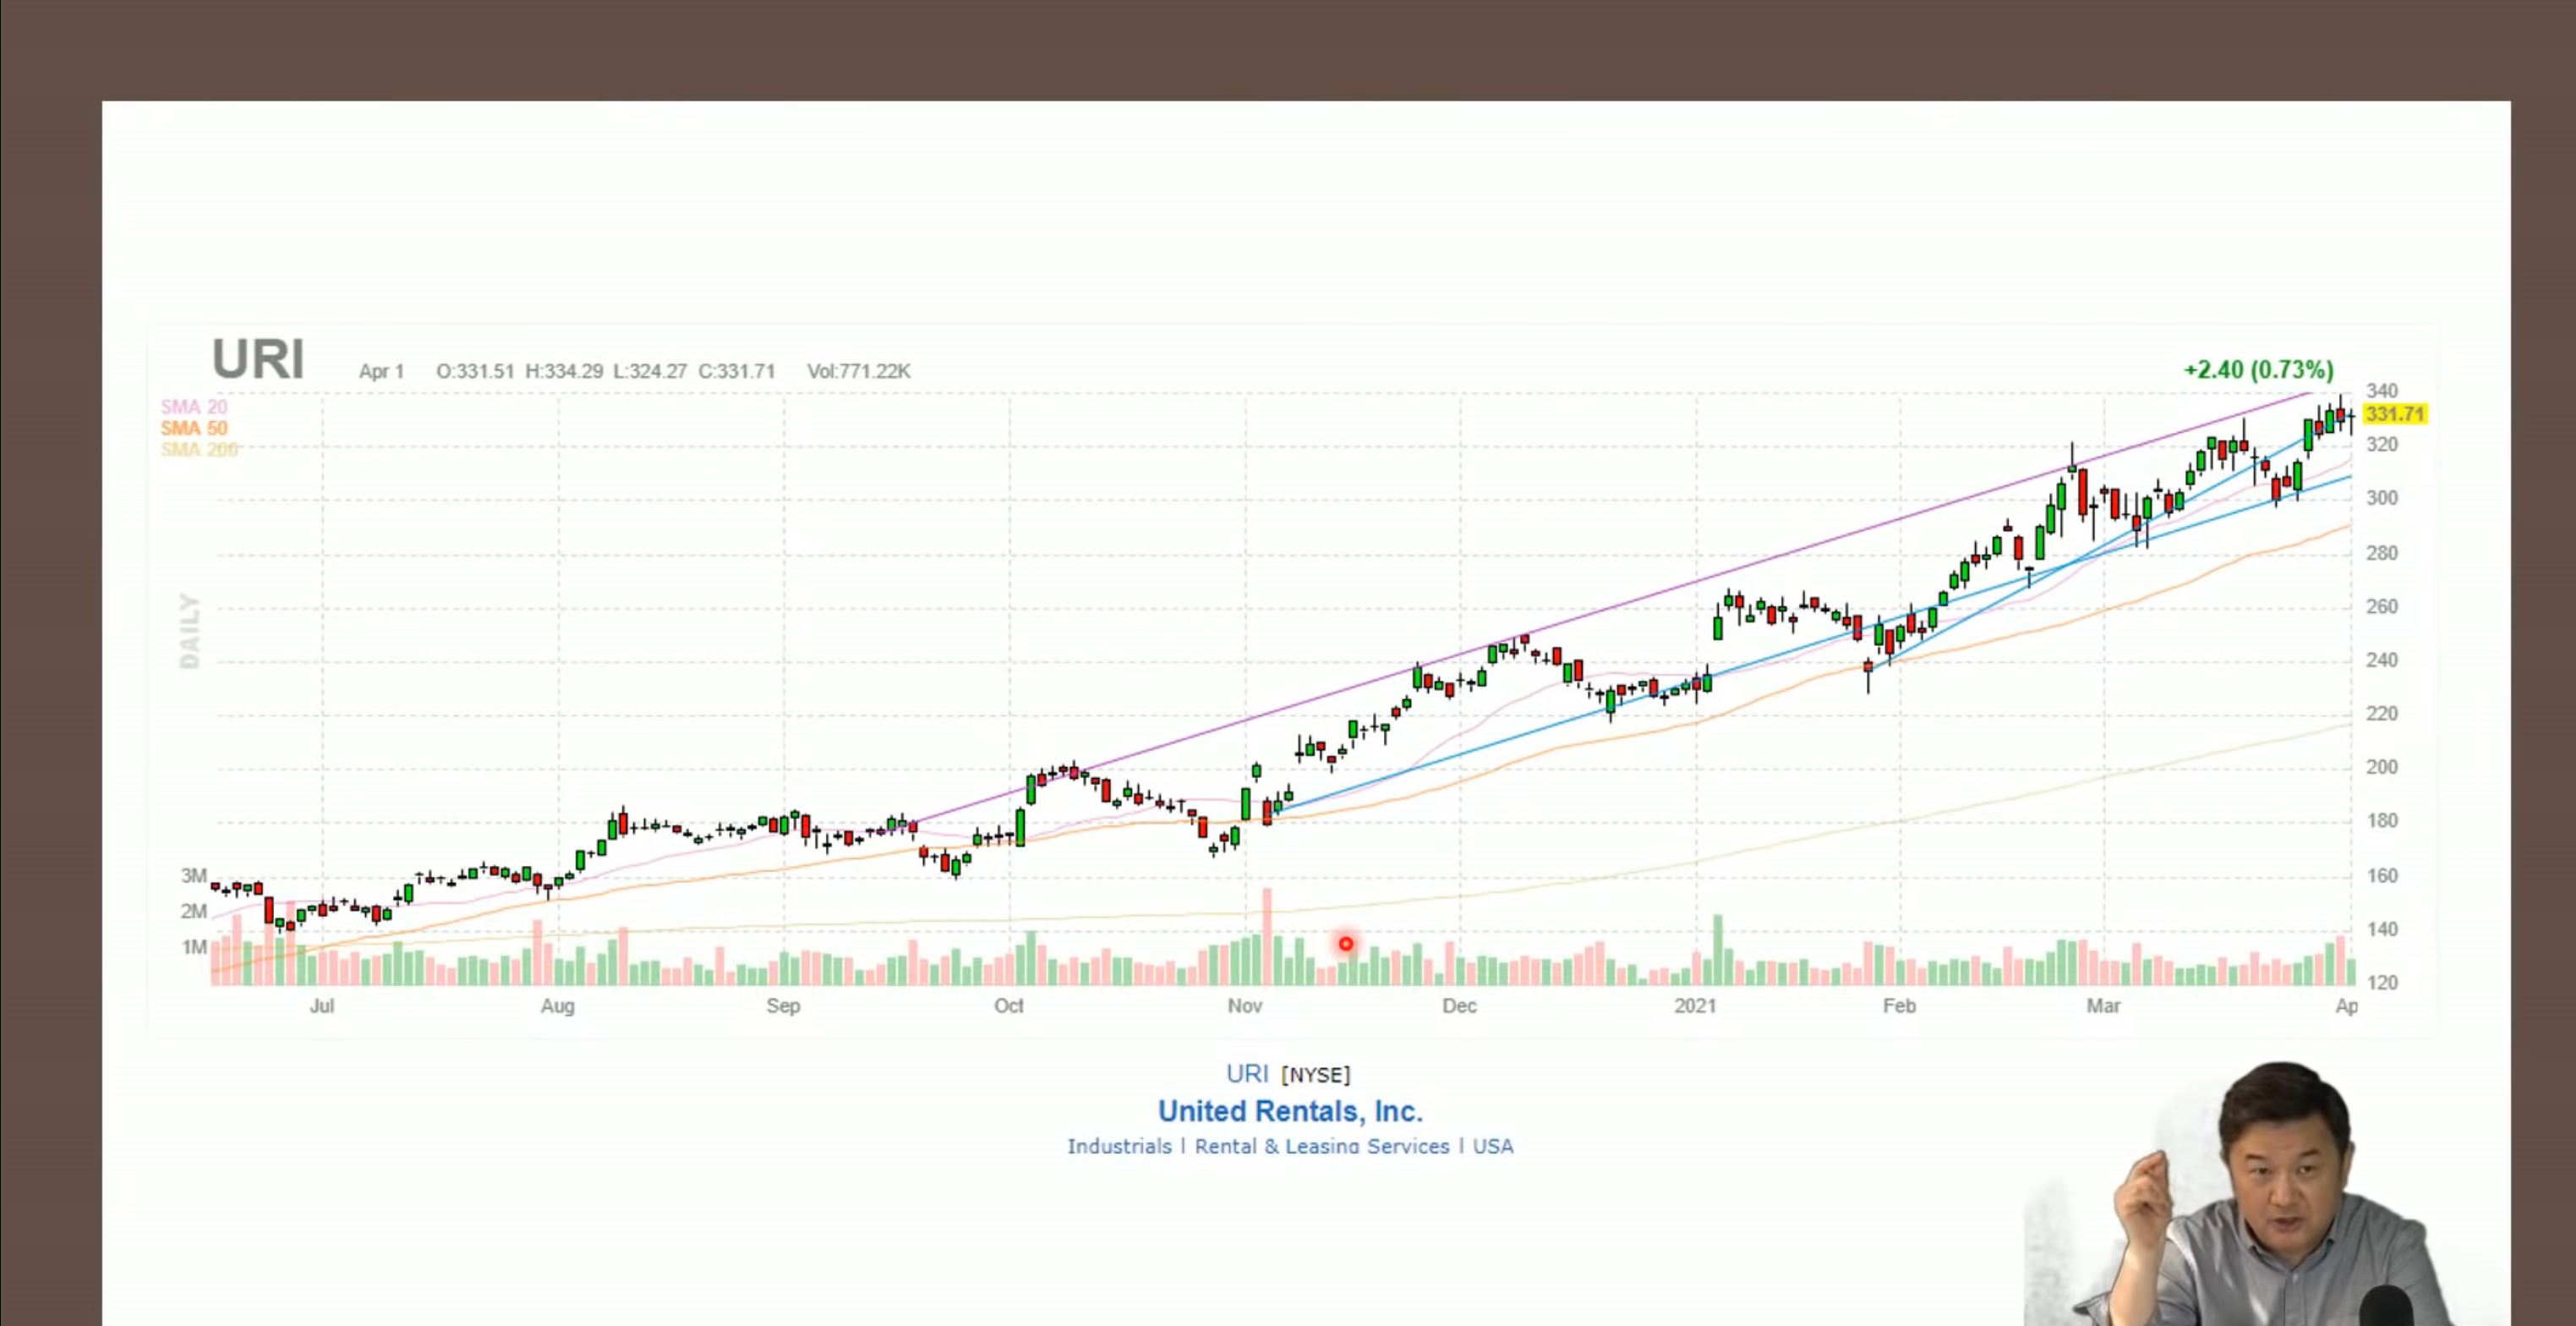Click the DAILY timeframe label

[189, 631]
